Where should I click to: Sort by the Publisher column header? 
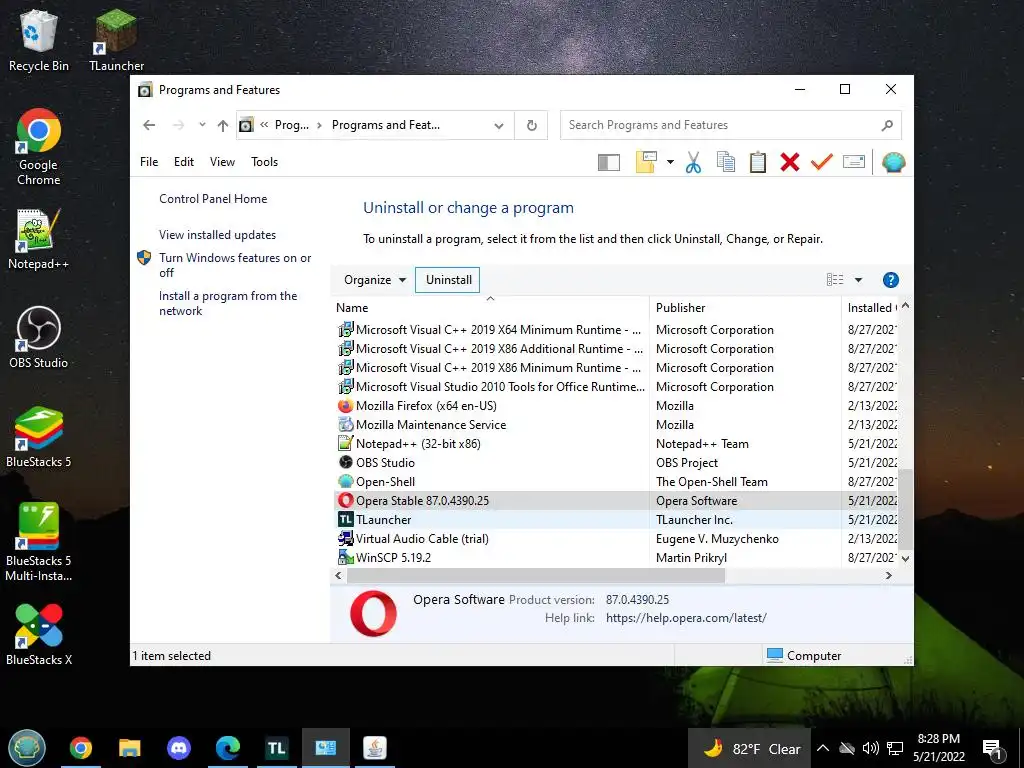745,308
